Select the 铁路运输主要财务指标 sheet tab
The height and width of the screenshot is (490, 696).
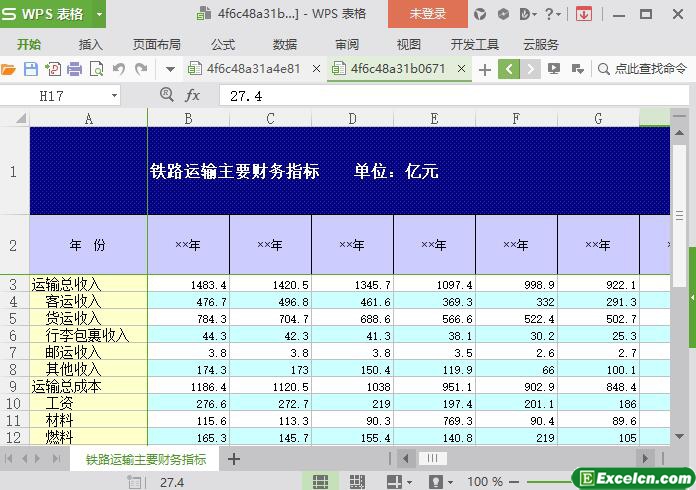(x=146, y=459)
